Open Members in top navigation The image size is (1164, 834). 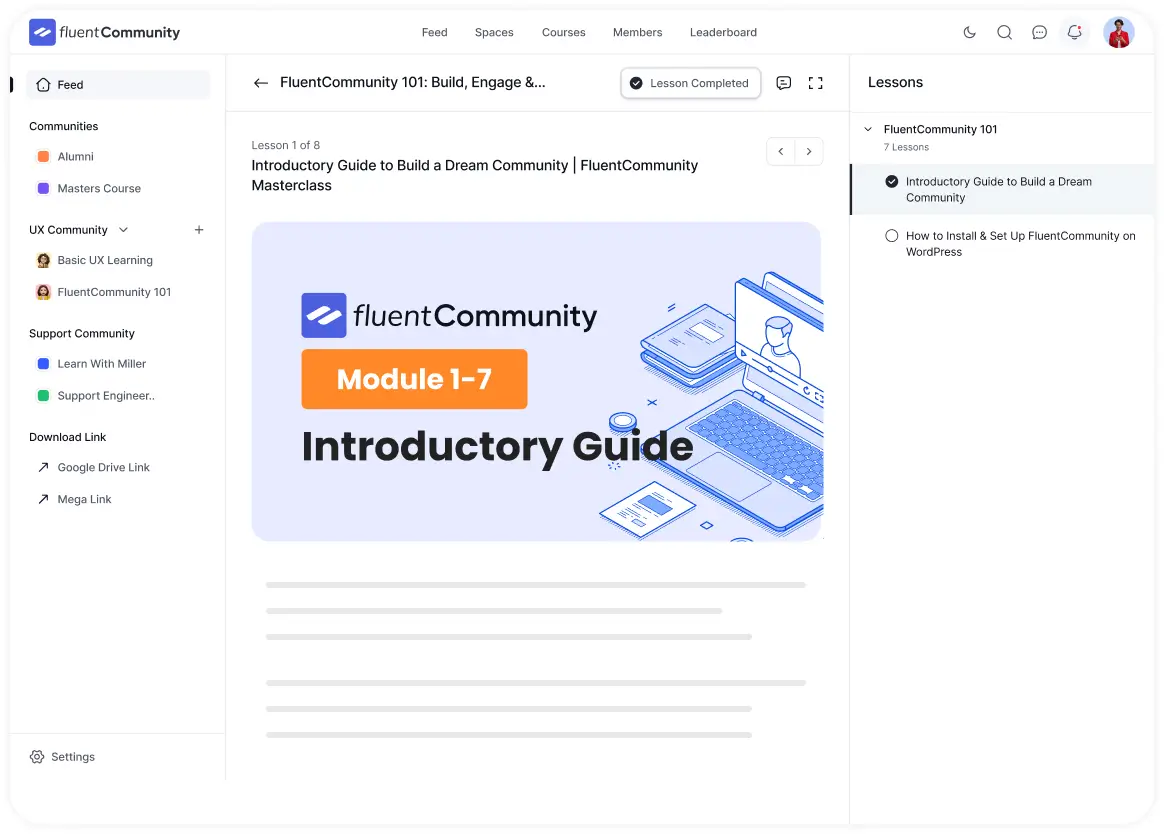tap(637, 32)
